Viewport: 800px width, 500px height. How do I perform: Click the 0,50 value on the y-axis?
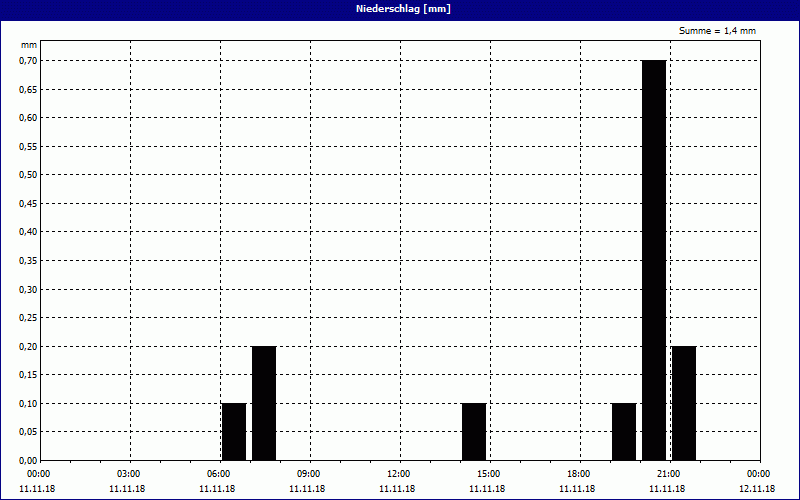pyautogui.click(x=26, y=175)
